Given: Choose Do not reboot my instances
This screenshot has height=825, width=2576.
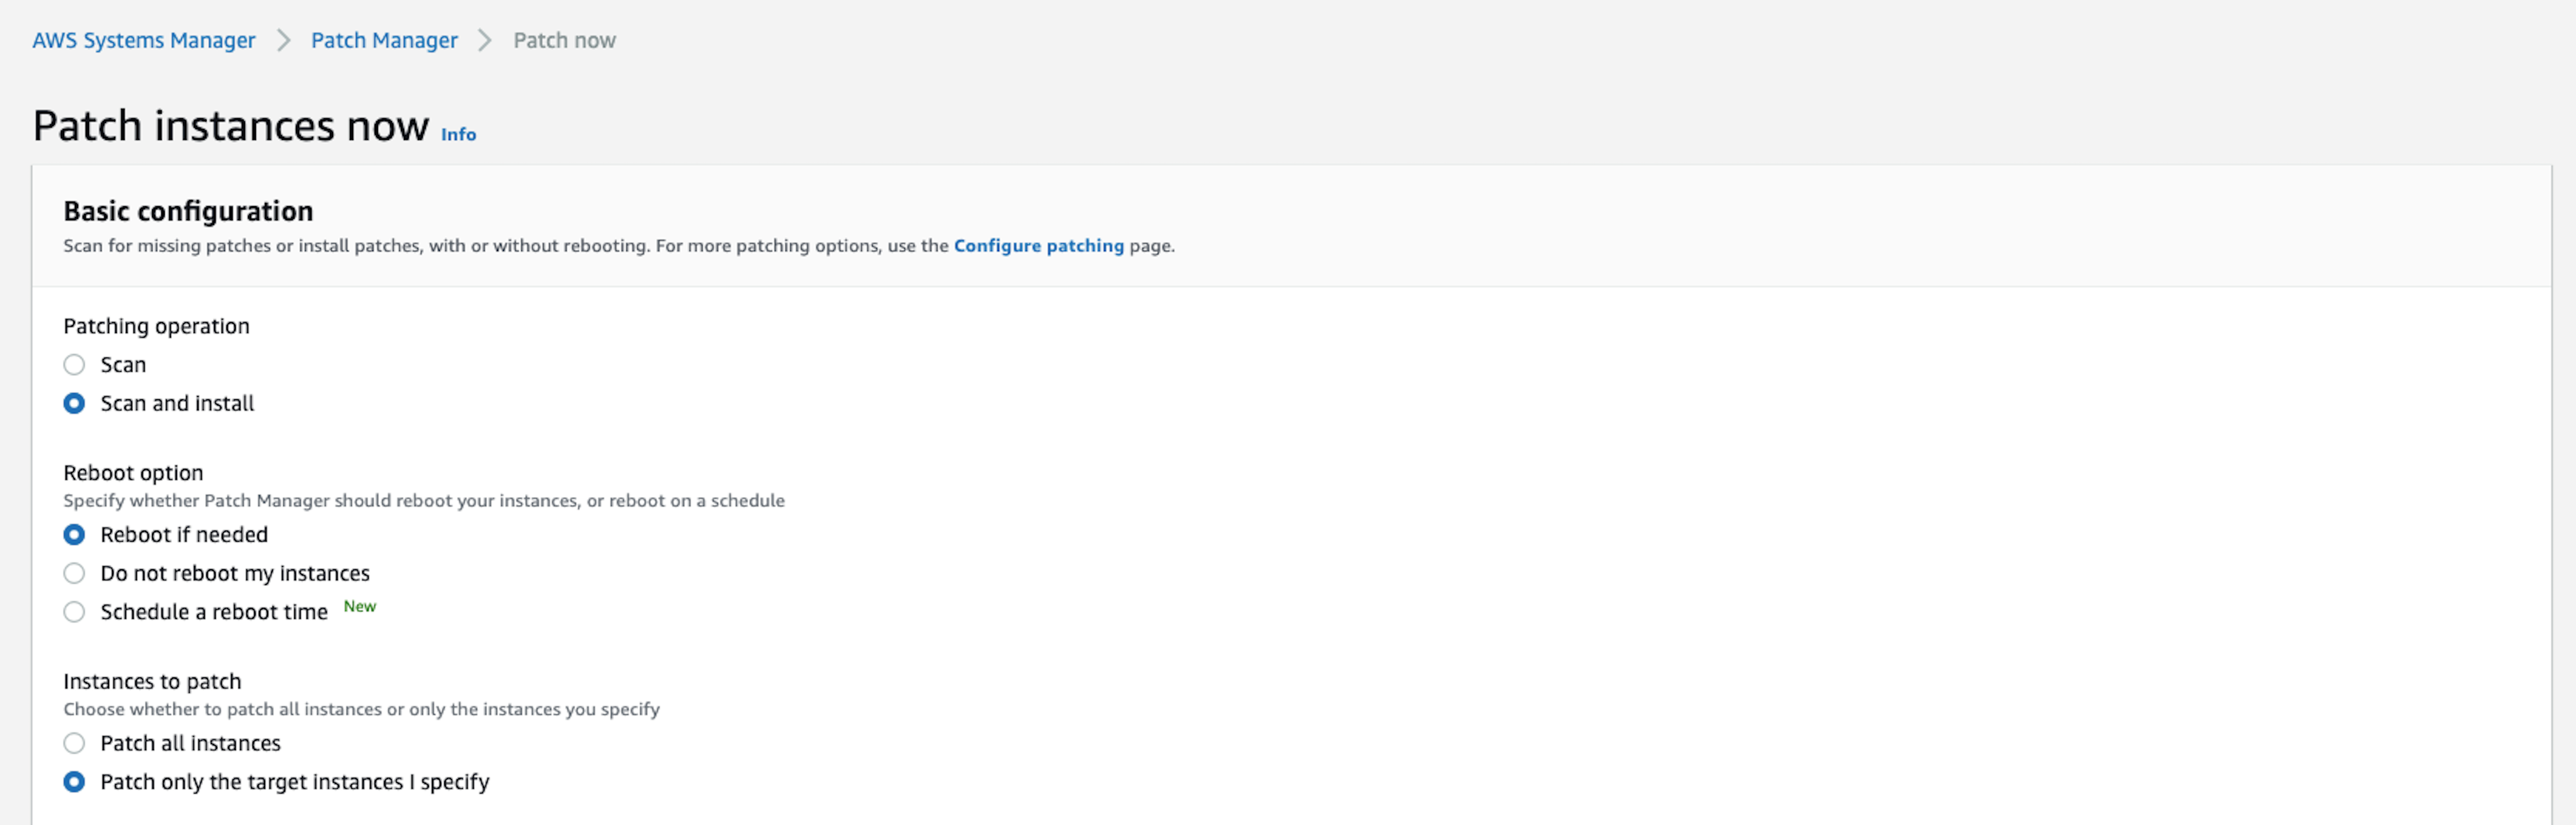Looking at the screenshot, I should [x=74, y=573].
